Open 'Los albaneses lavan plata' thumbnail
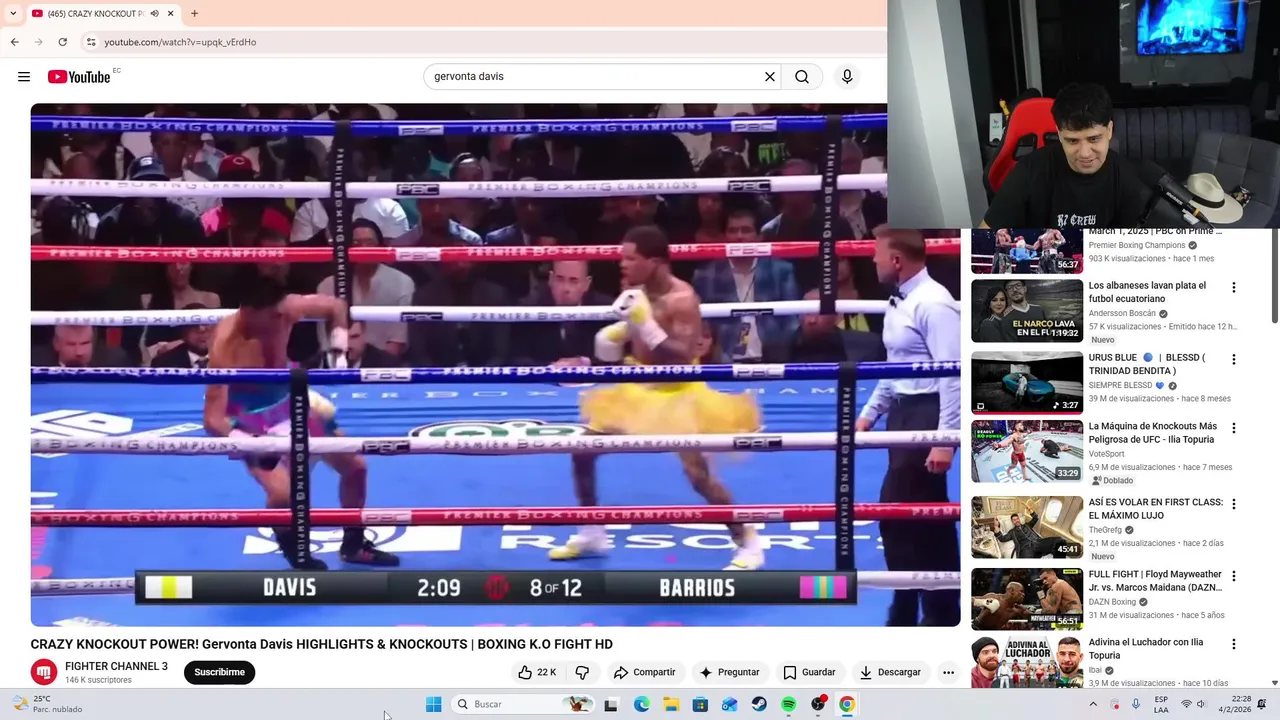This screenshot has height=720, width=1280. [x=1027, y=311]
